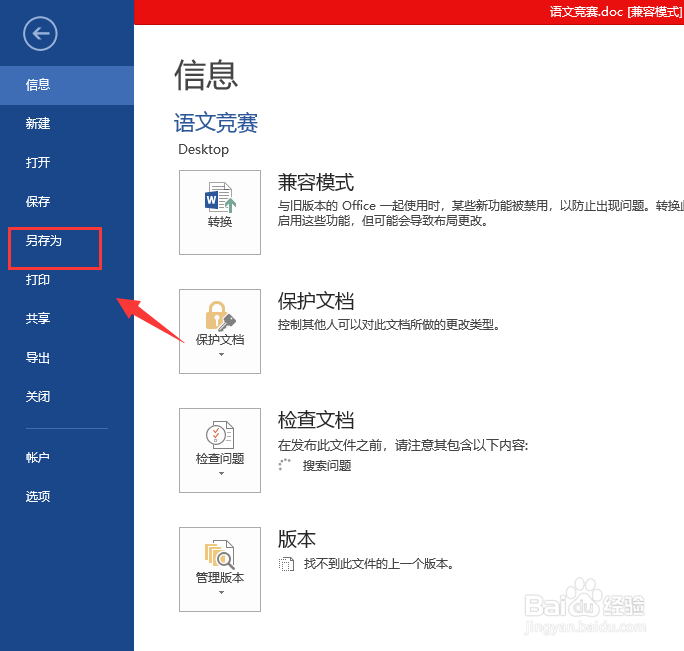Click the 兼容模式 heading
The image size is (684, 651).
point(316,182)
